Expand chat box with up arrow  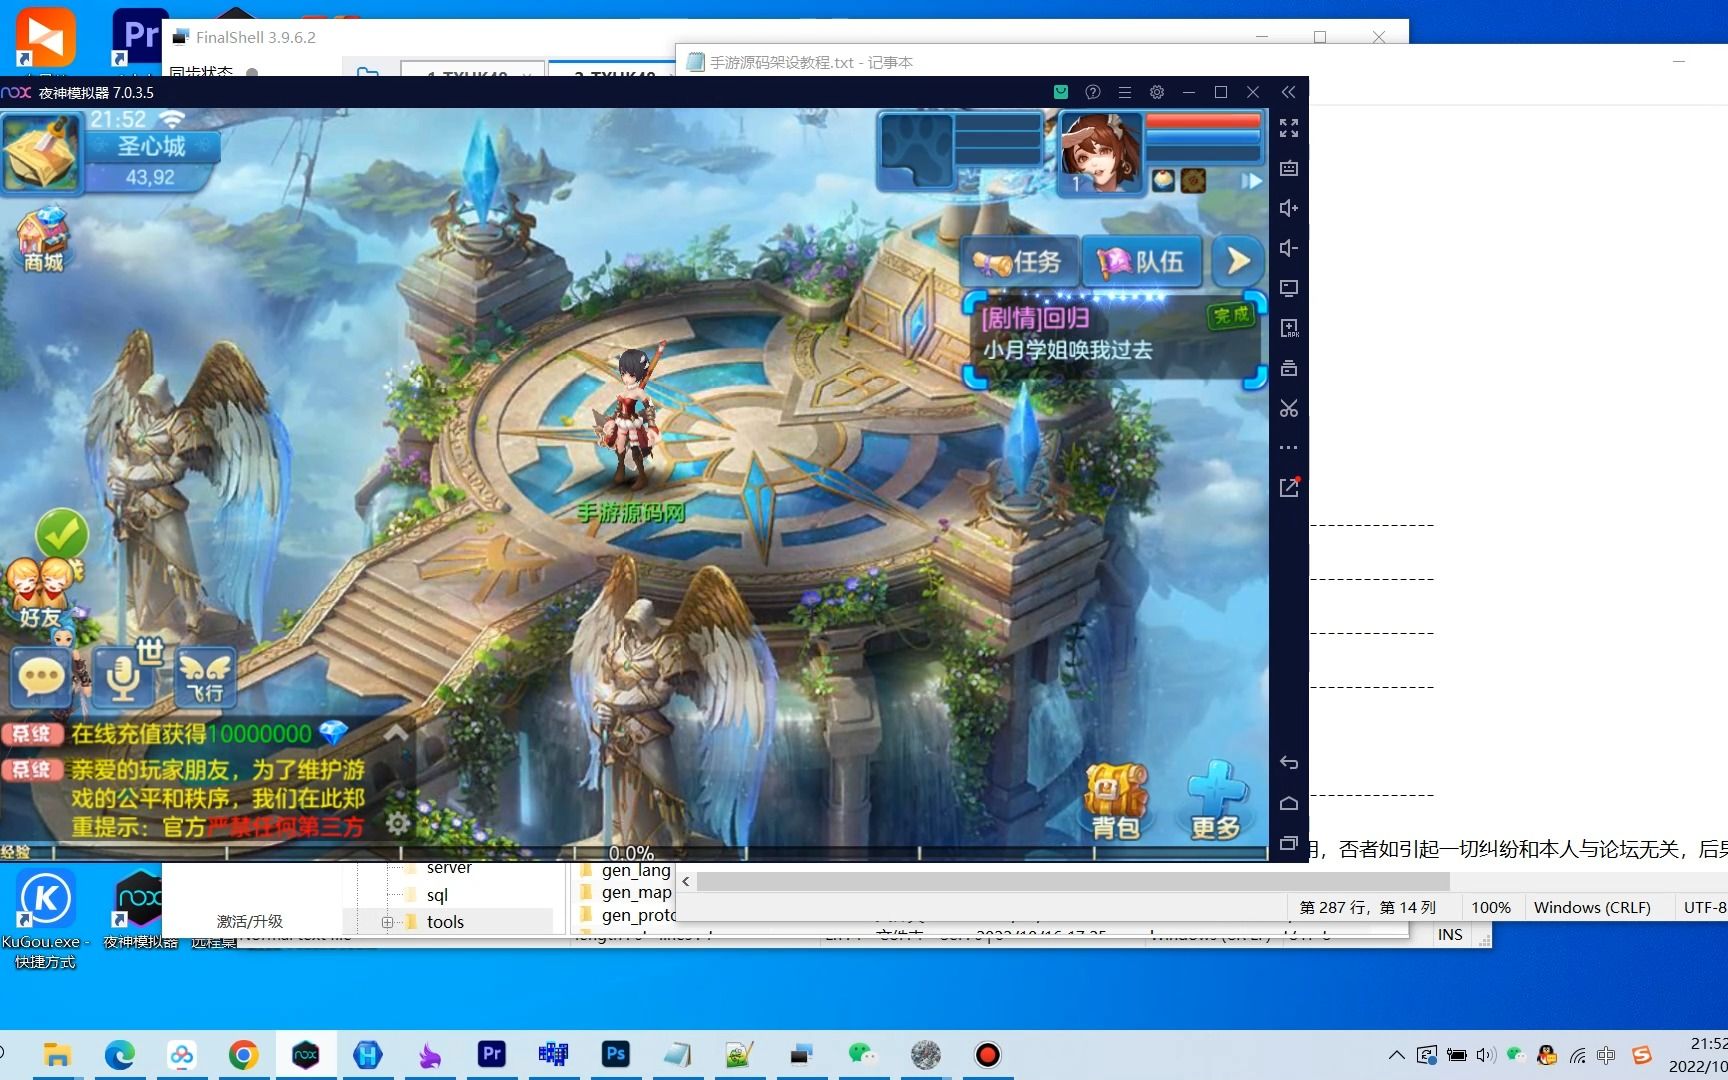tap(396, 733)
